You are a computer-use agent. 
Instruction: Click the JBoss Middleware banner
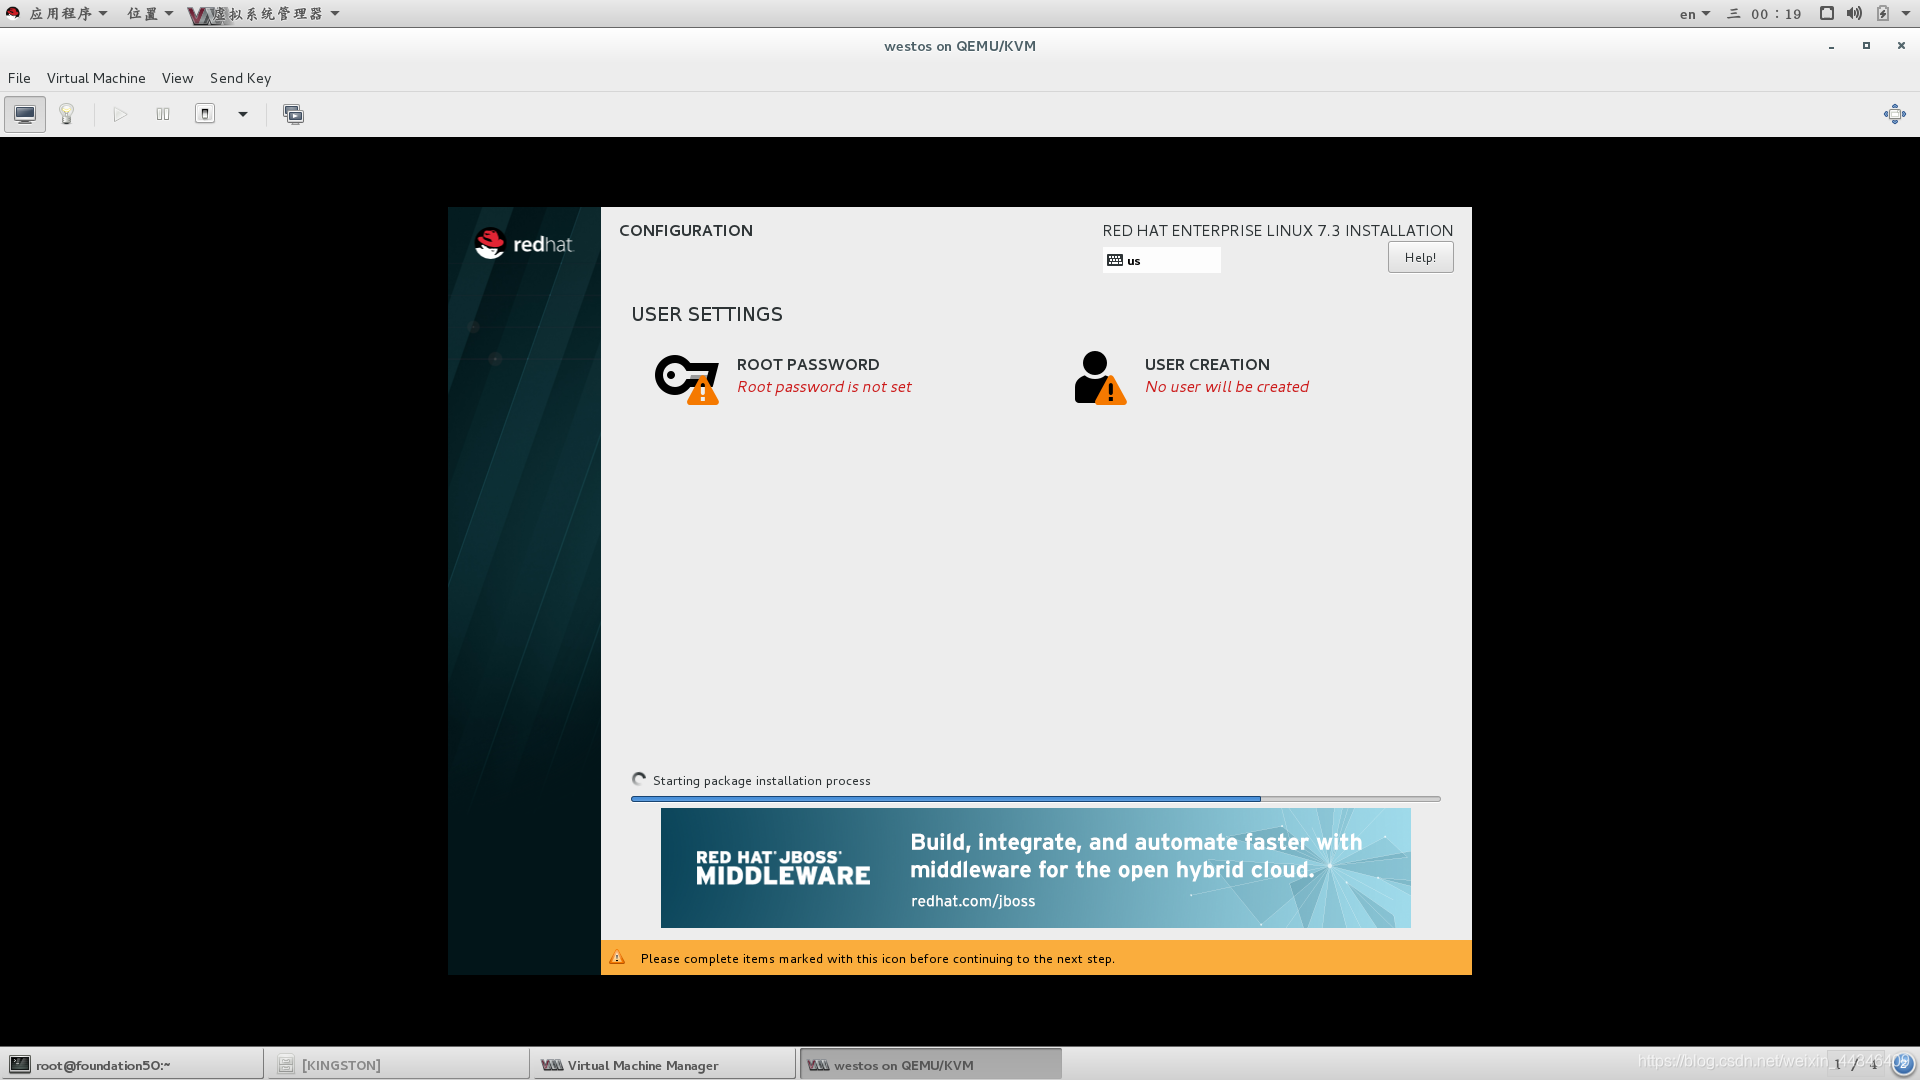(1035, 868)
